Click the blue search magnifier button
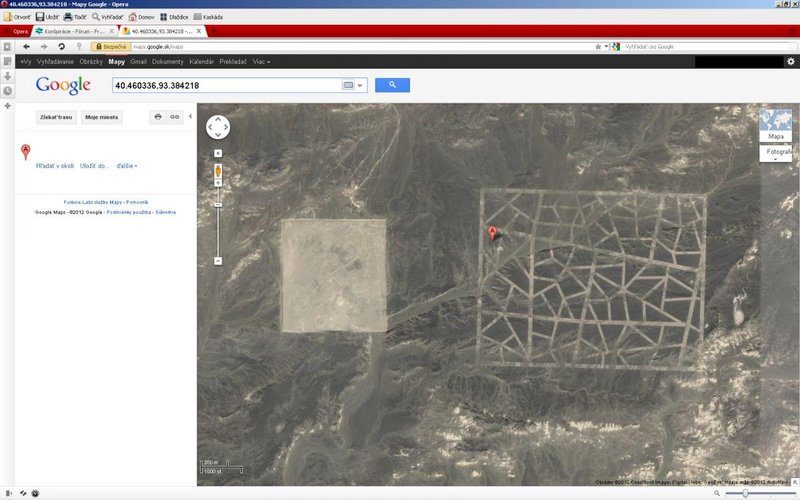The height and width of the screenshot is (500, 800). click(392, 85)
